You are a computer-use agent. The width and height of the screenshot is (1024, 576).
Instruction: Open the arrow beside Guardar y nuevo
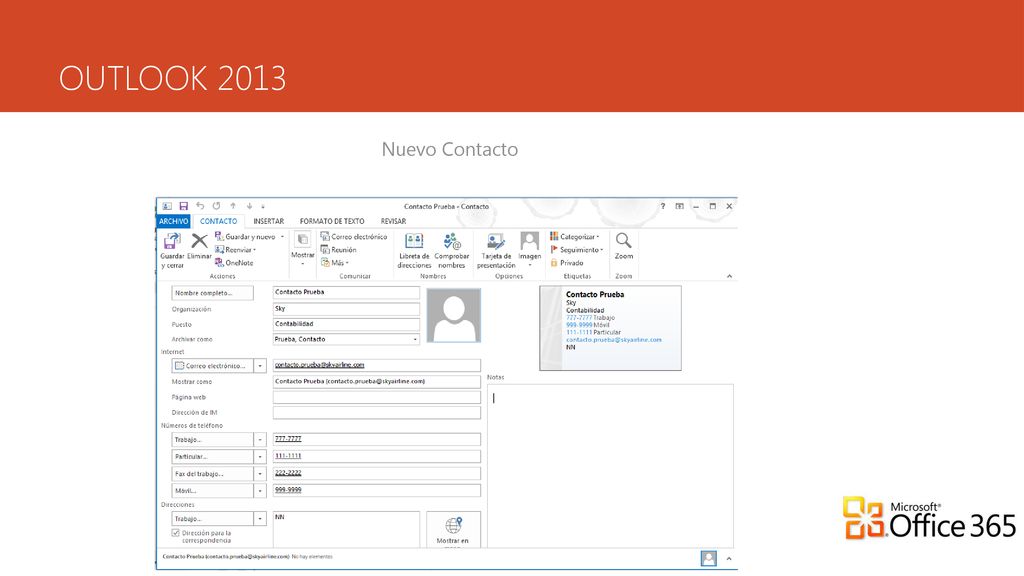pos(282,237)
